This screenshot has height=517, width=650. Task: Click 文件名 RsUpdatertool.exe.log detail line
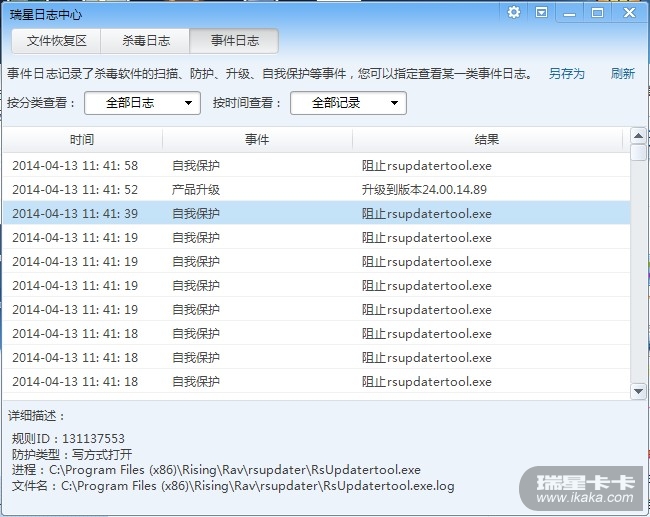[233, 486]
